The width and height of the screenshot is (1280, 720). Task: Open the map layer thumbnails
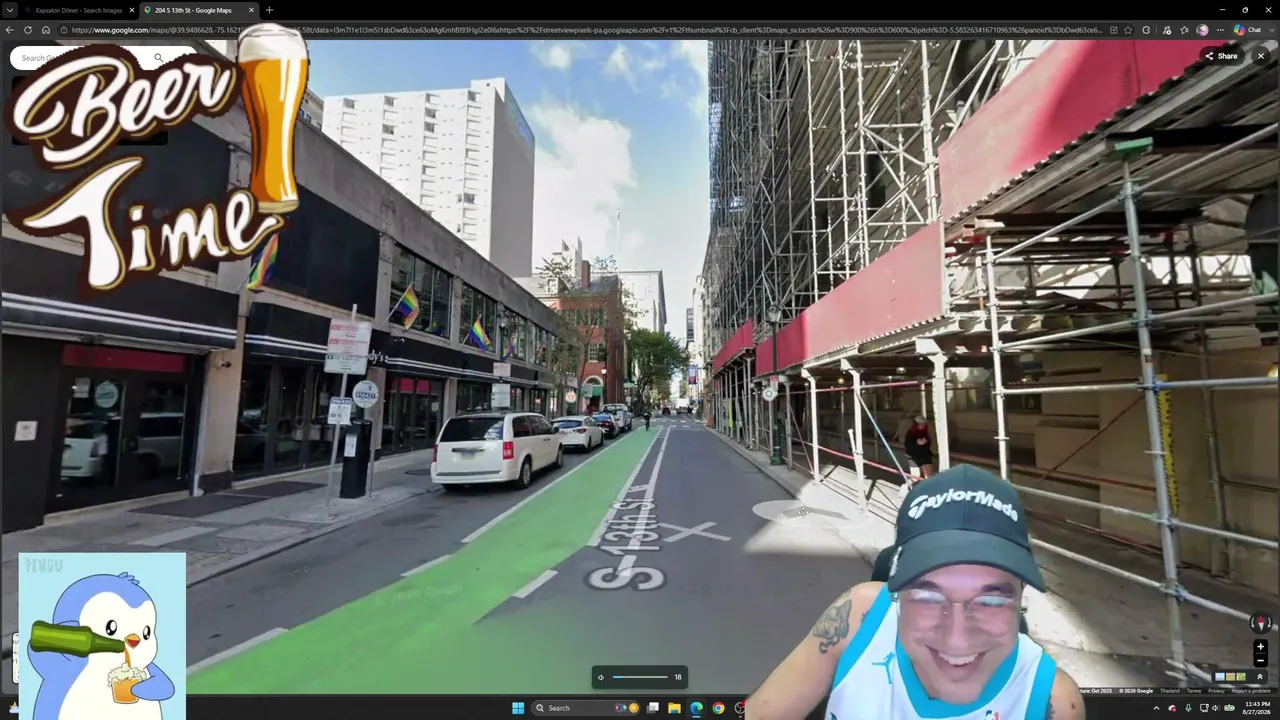tap(1231, 677)
